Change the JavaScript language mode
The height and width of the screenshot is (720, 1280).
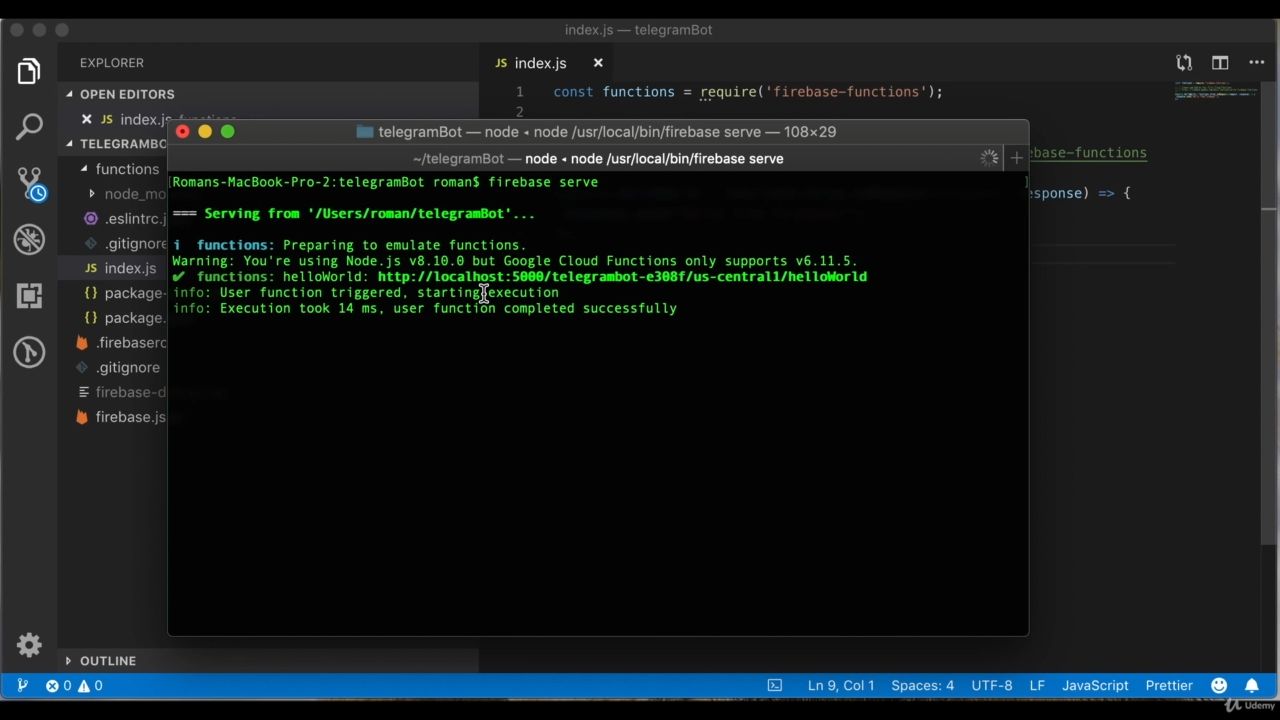1094,685
